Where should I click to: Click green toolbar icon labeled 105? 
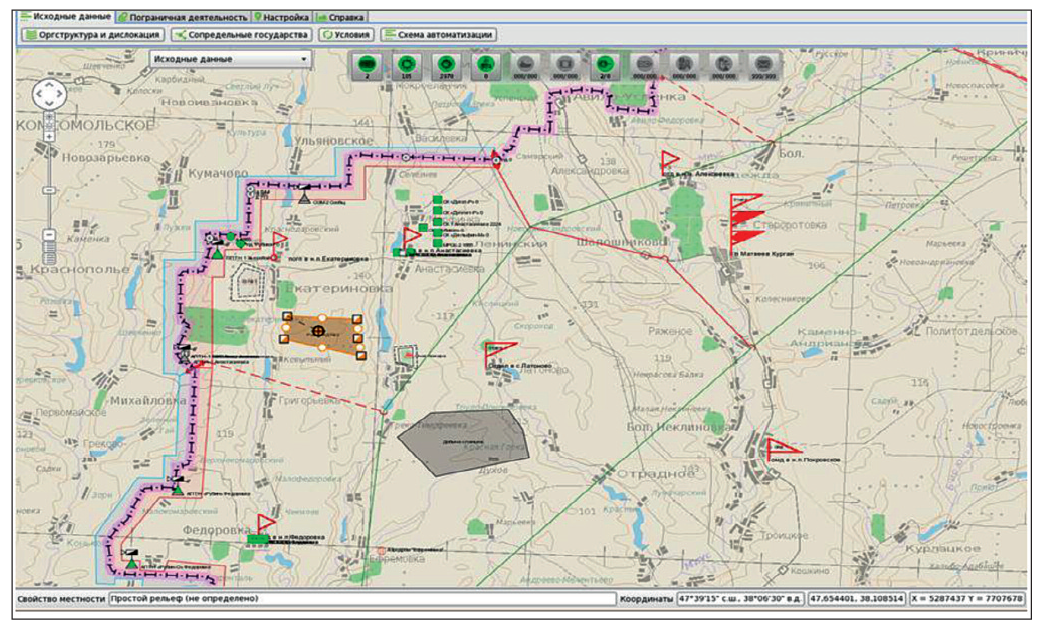pos(406,67)
